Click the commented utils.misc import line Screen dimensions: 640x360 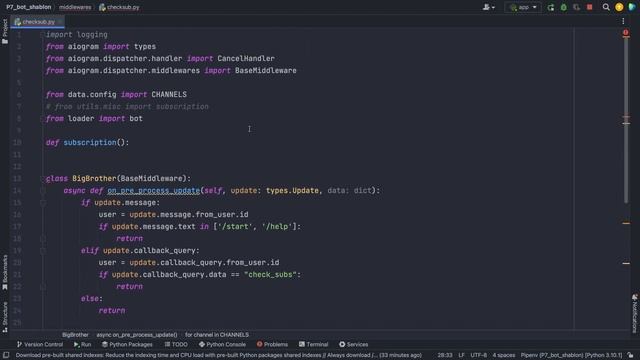point(127,107)
